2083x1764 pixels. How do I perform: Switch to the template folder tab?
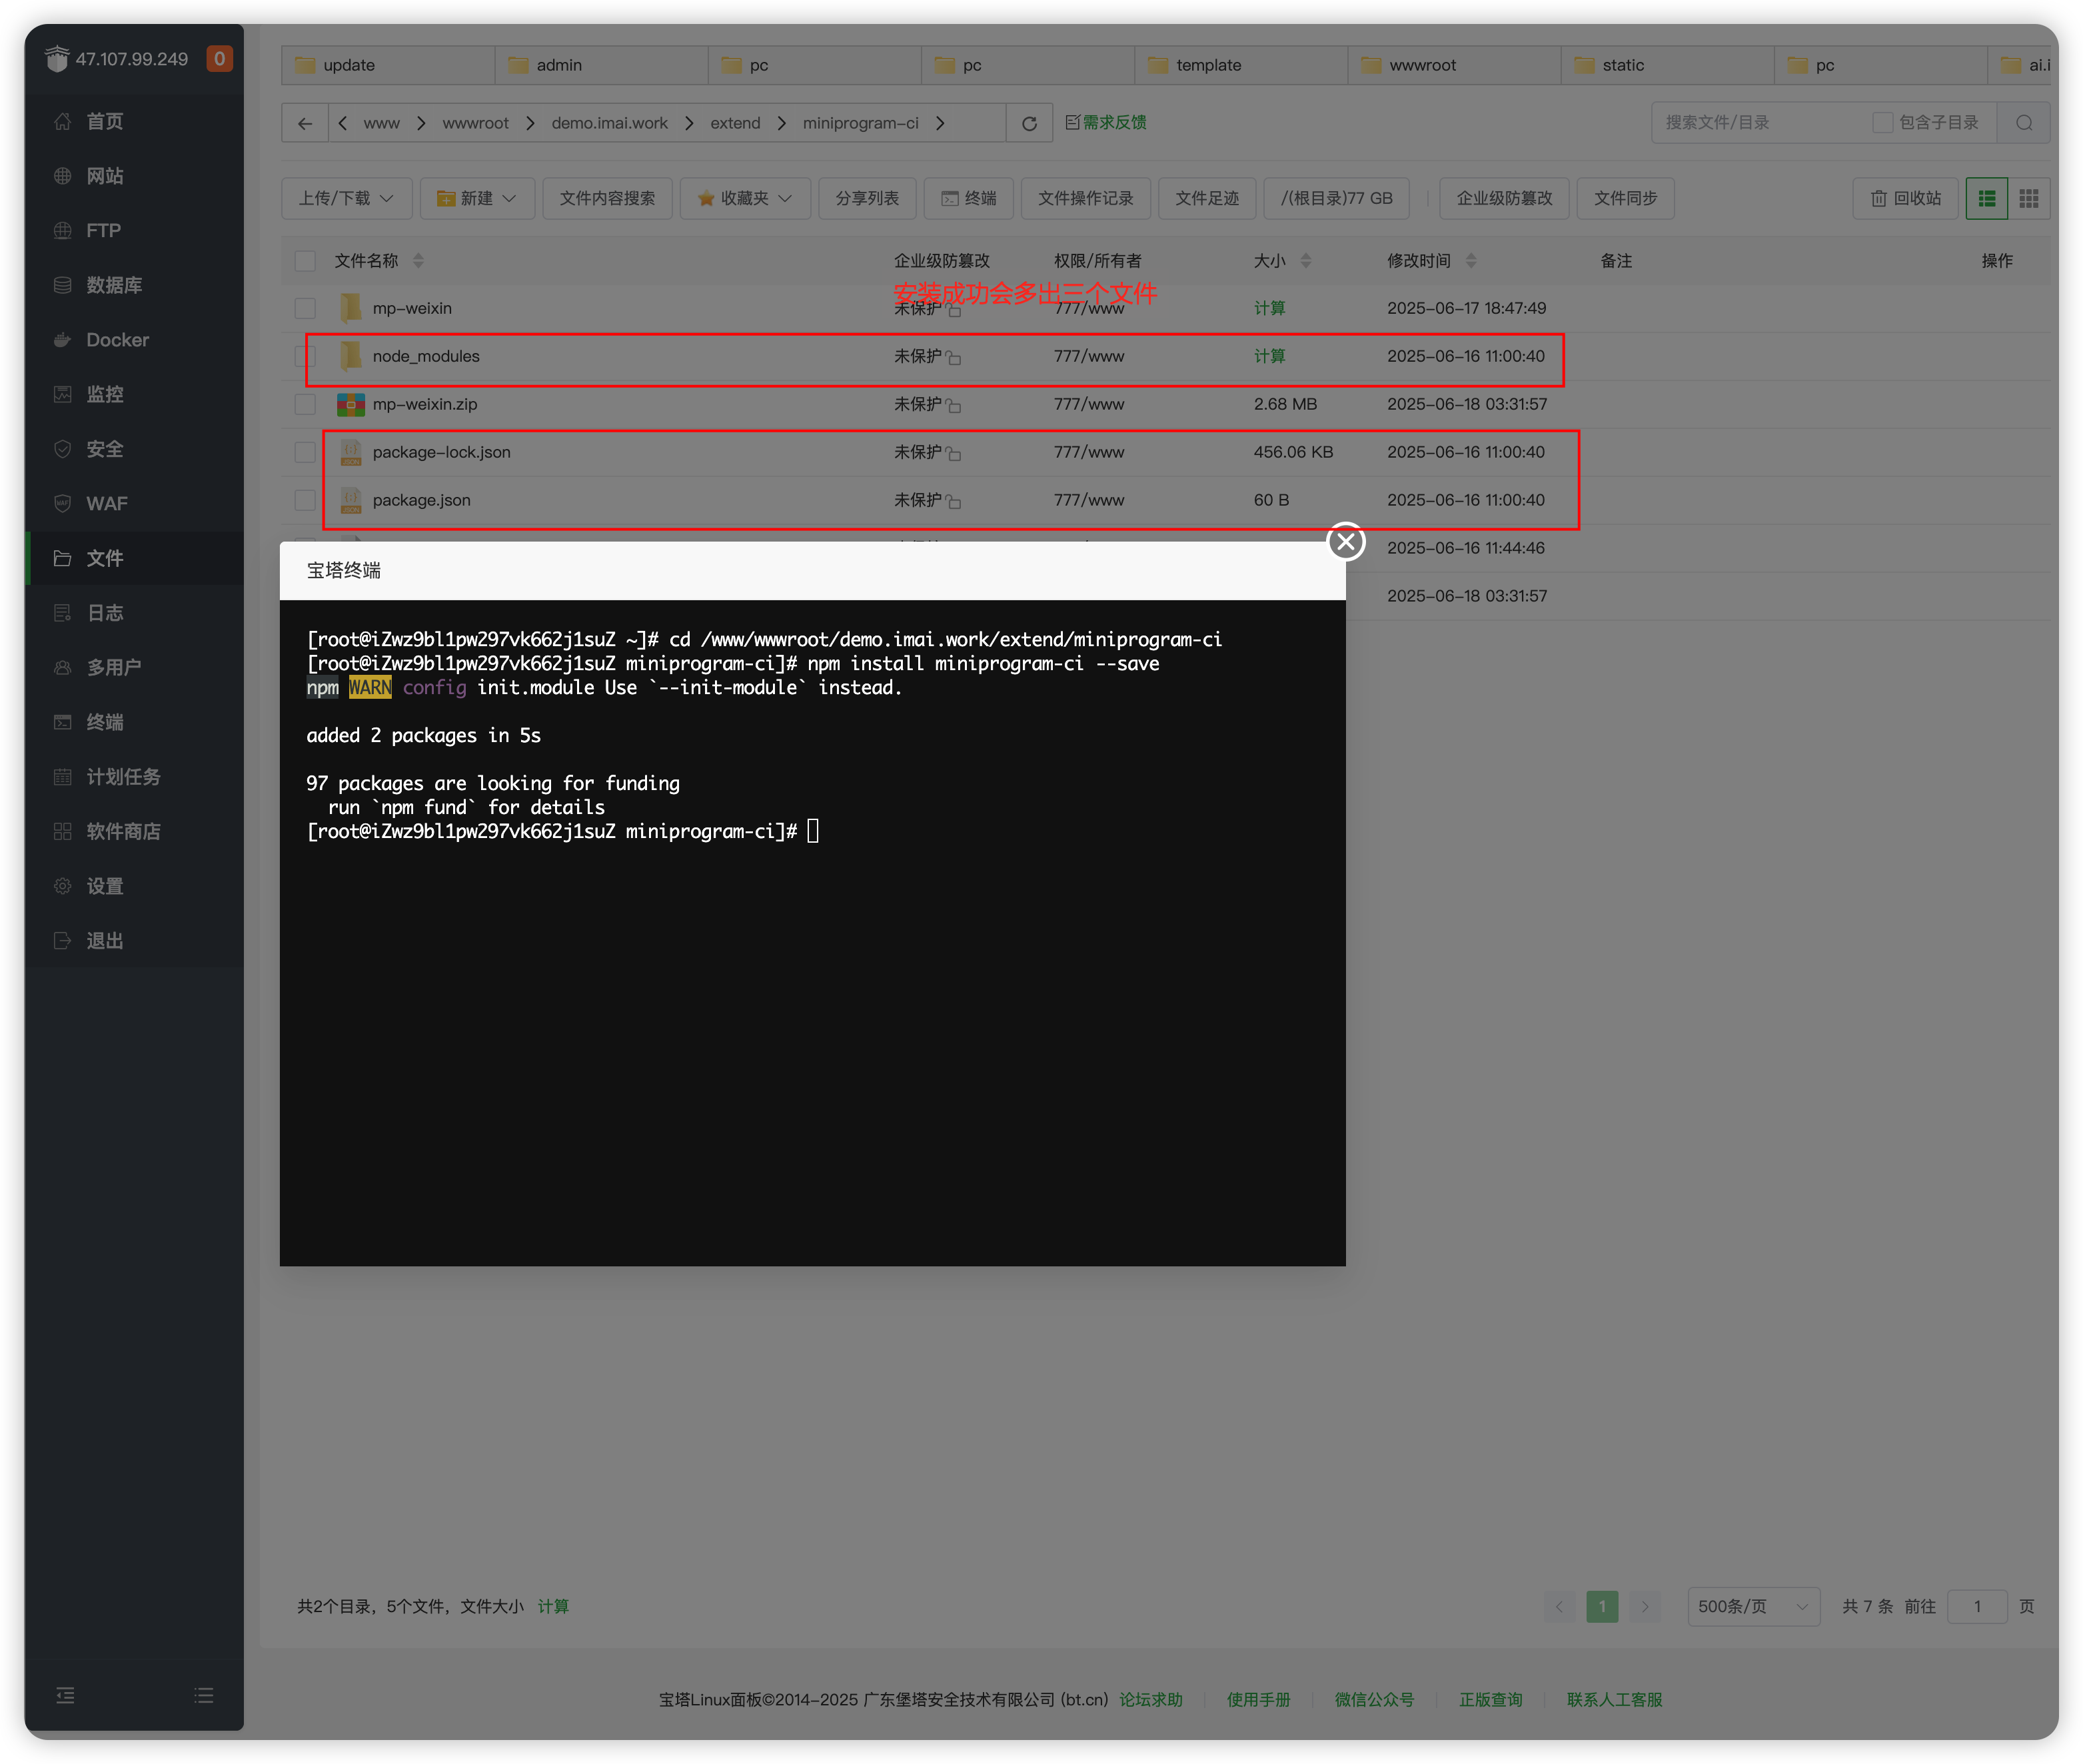[1208, 65]
